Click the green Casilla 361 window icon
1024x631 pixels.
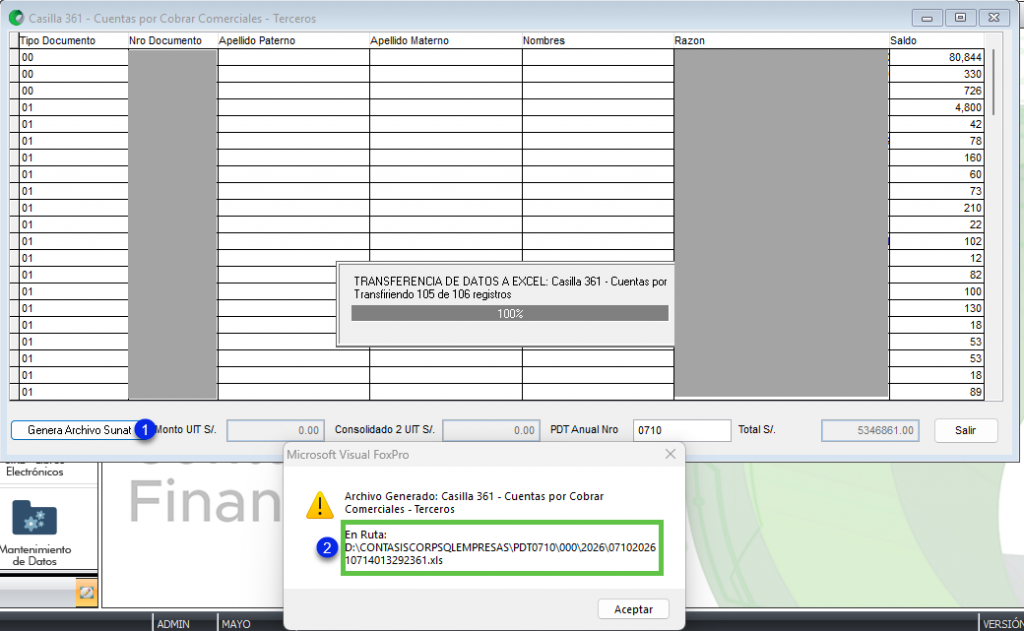(16, 18)
